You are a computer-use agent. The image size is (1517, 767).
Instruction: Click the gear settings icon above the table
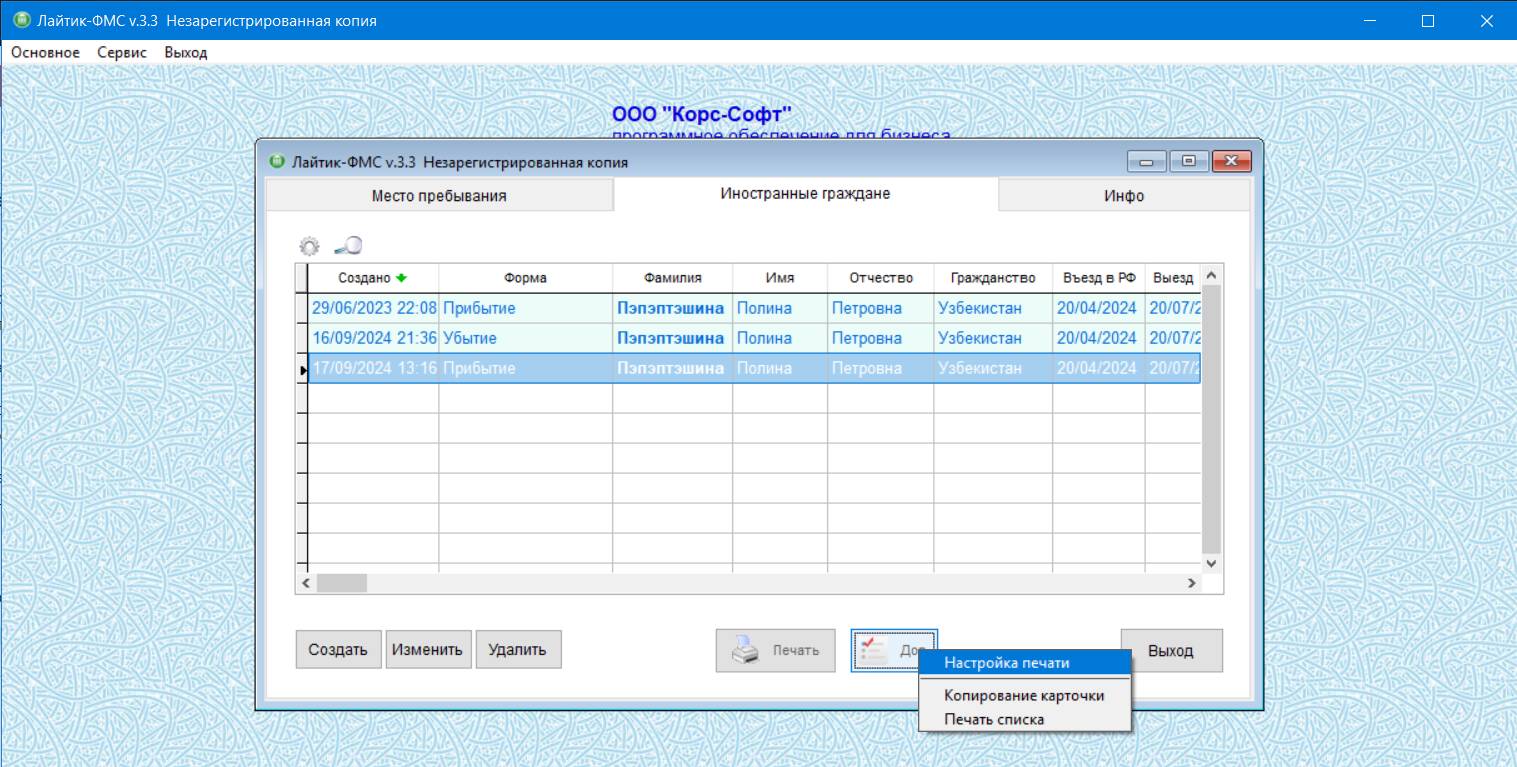pos(310,246)
